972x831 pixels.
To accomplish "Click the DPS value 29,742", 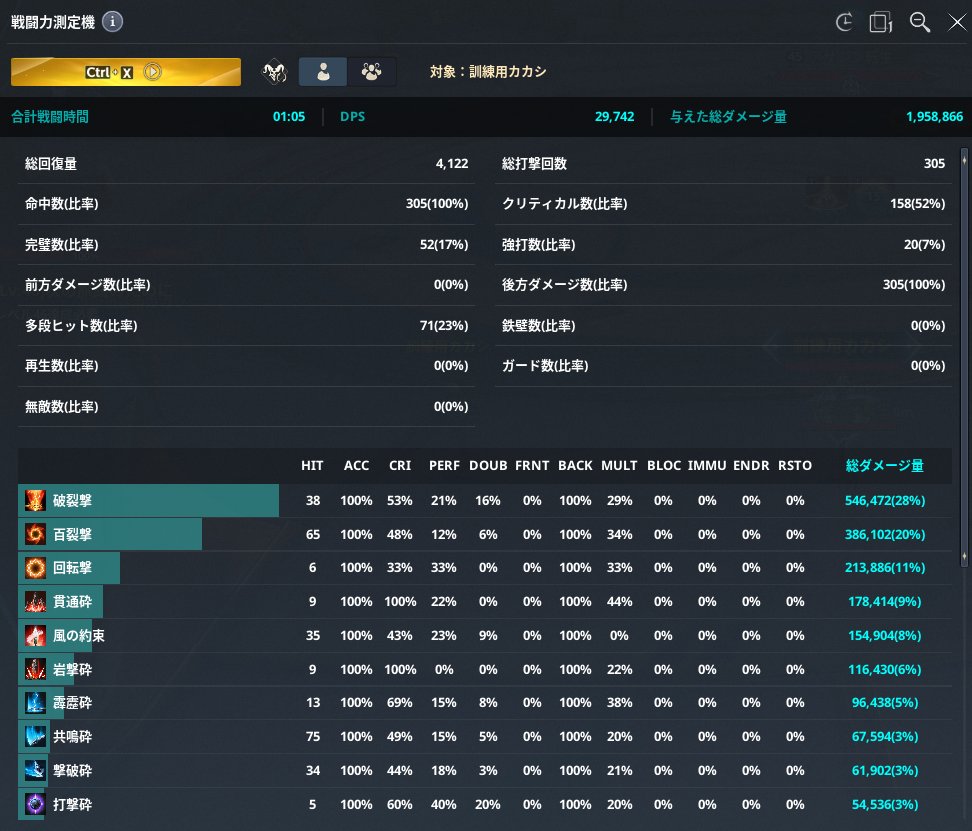I will pos(614,117).
